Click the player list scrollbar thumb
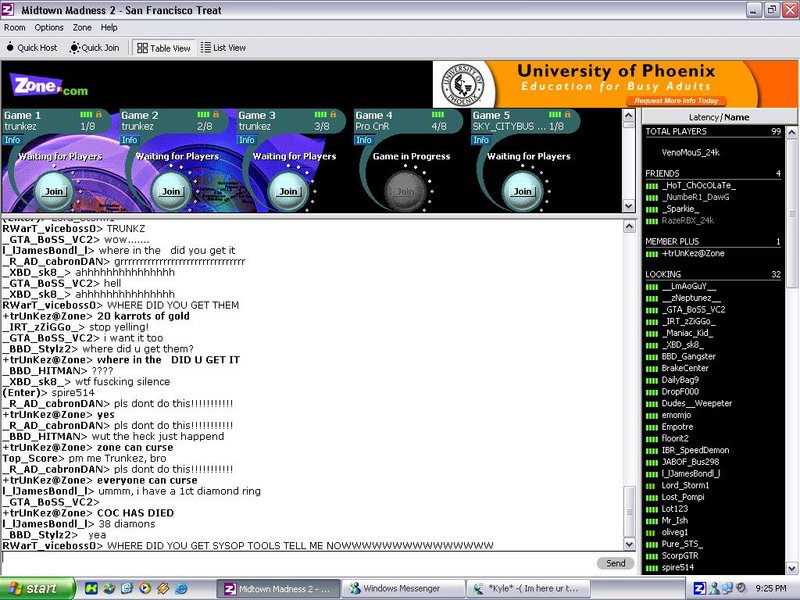Viewport: 800px width, 600px height. (792, 213)
